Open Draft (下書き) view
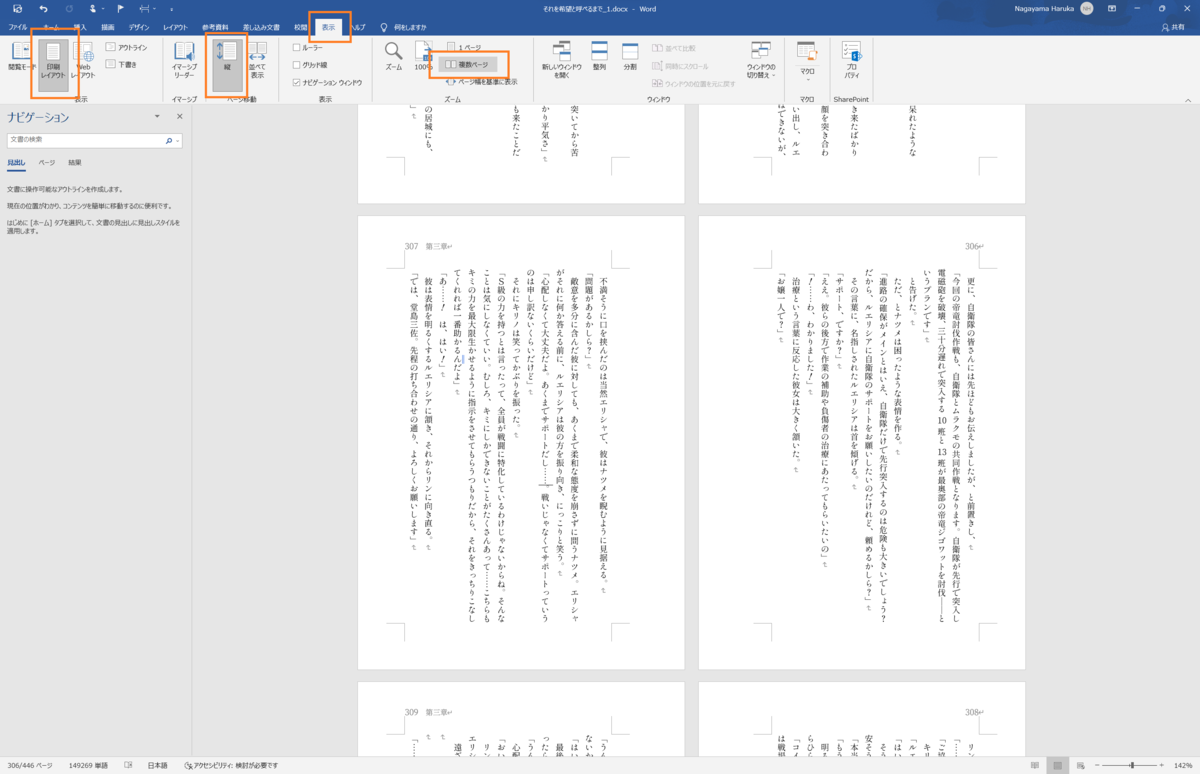 coord(121,64)
